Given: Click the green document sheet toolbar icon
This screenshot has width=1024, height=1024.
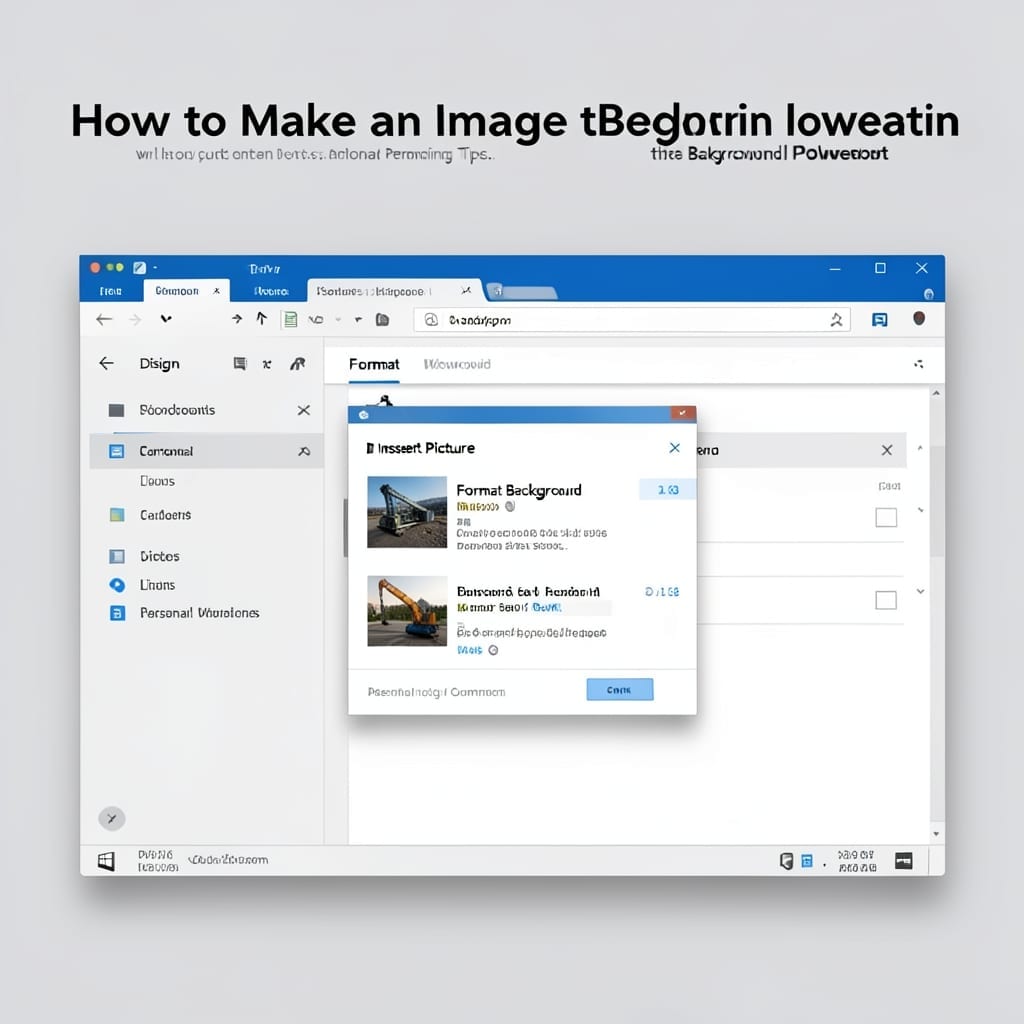Looking at the screenshot, I should pos(290,319).
